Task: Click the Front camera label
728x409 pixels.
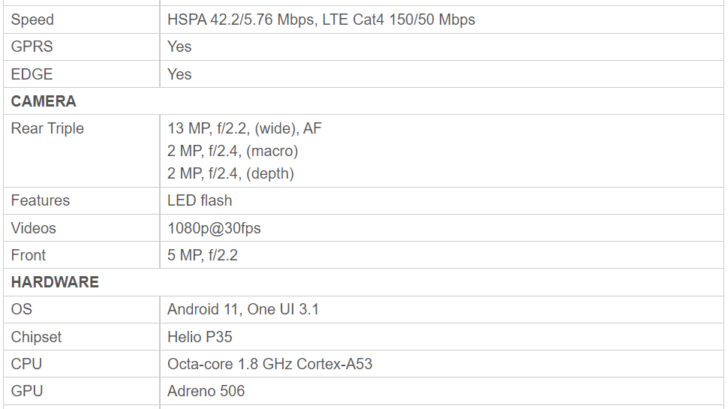Action: (28, 255)
